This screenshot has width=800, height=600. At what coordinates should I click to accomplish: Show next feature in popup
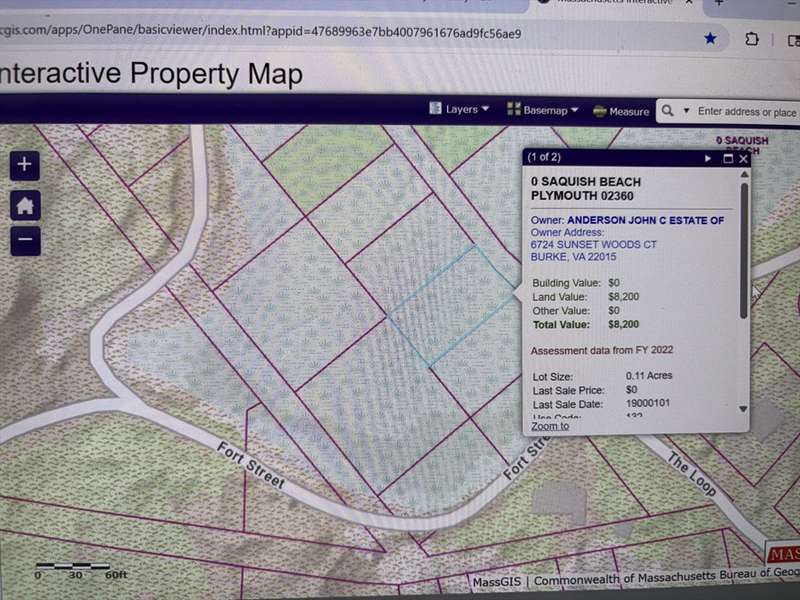click(x=708, y=158)
